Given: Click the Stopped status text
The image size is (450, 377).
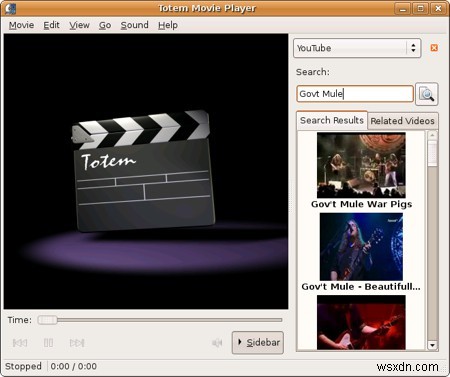Looking at the screenshot, I should point(23,366).
